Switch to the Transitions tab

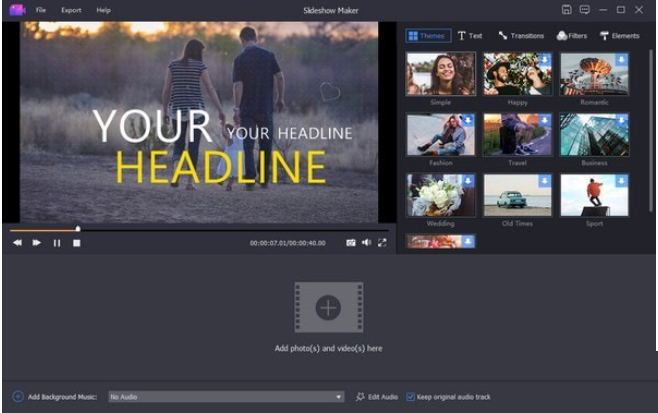[x=521, y=36]
